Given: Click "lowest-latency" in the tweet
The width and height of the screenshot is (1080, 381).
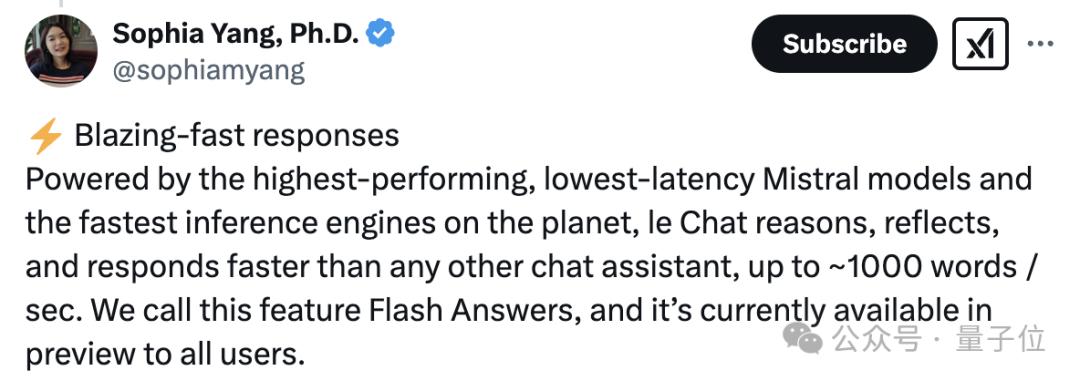Looking at the screenshot, I should click(649, 180).
